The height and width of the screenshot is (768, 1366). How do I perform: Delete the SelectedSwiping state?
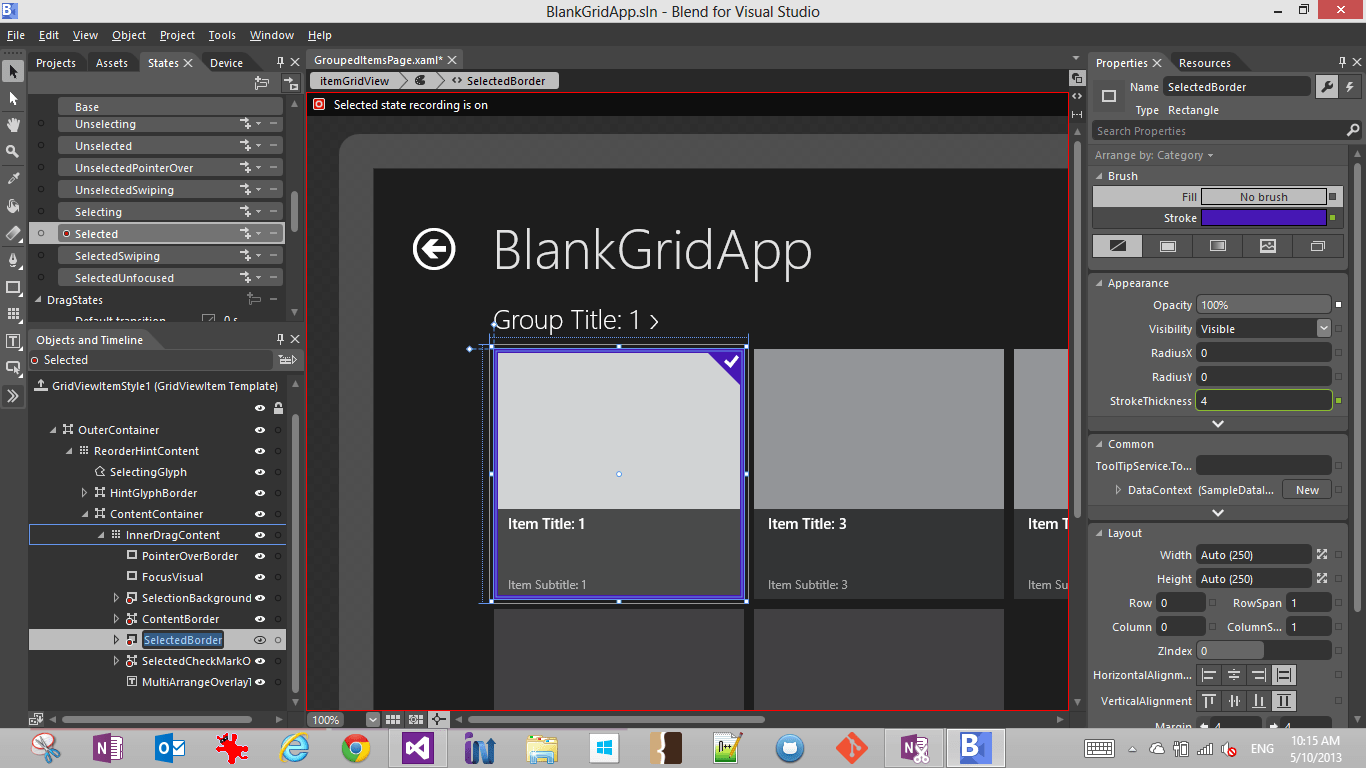tap(274, 256)
